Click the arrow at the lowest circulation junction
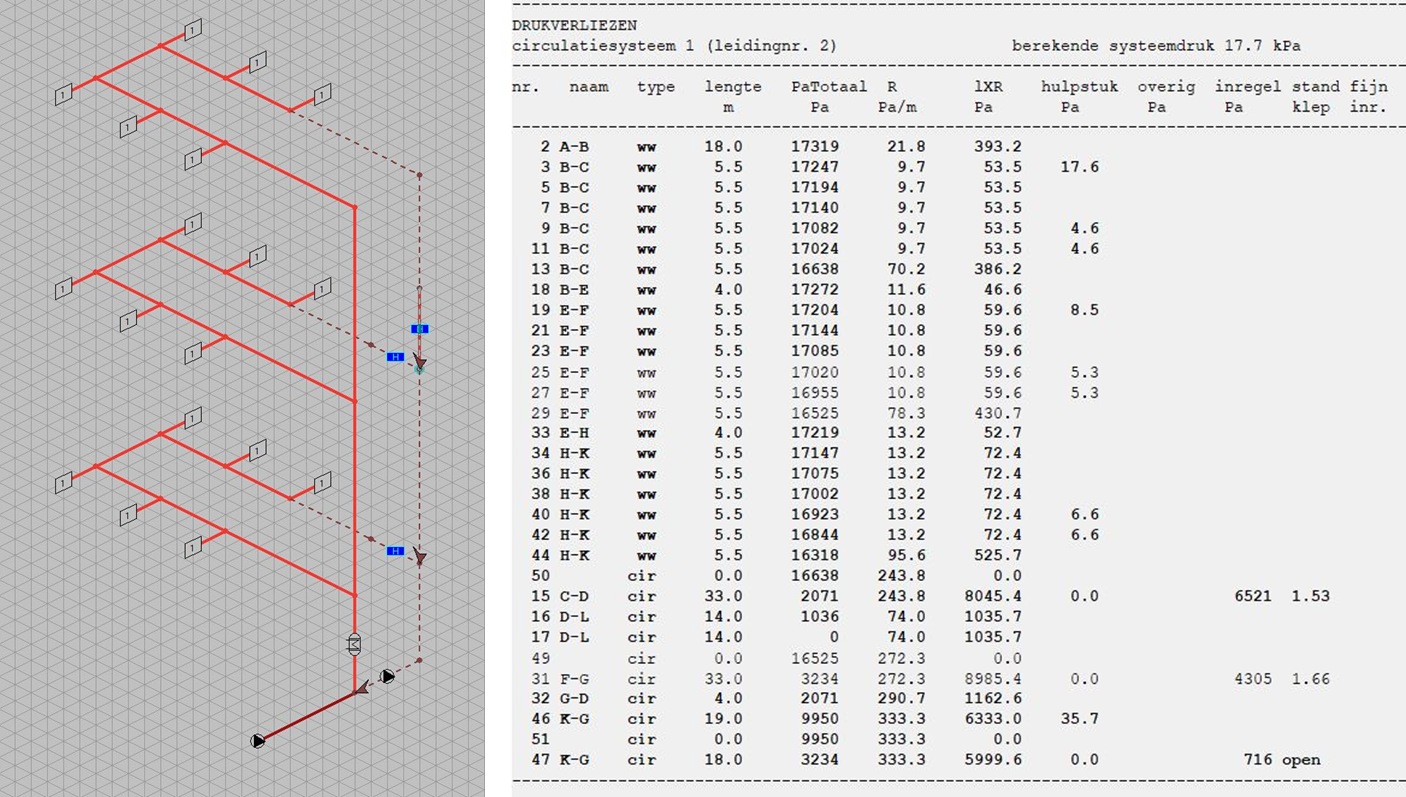Viewport: 1406px width, 797px height. (x=420, y=557)
